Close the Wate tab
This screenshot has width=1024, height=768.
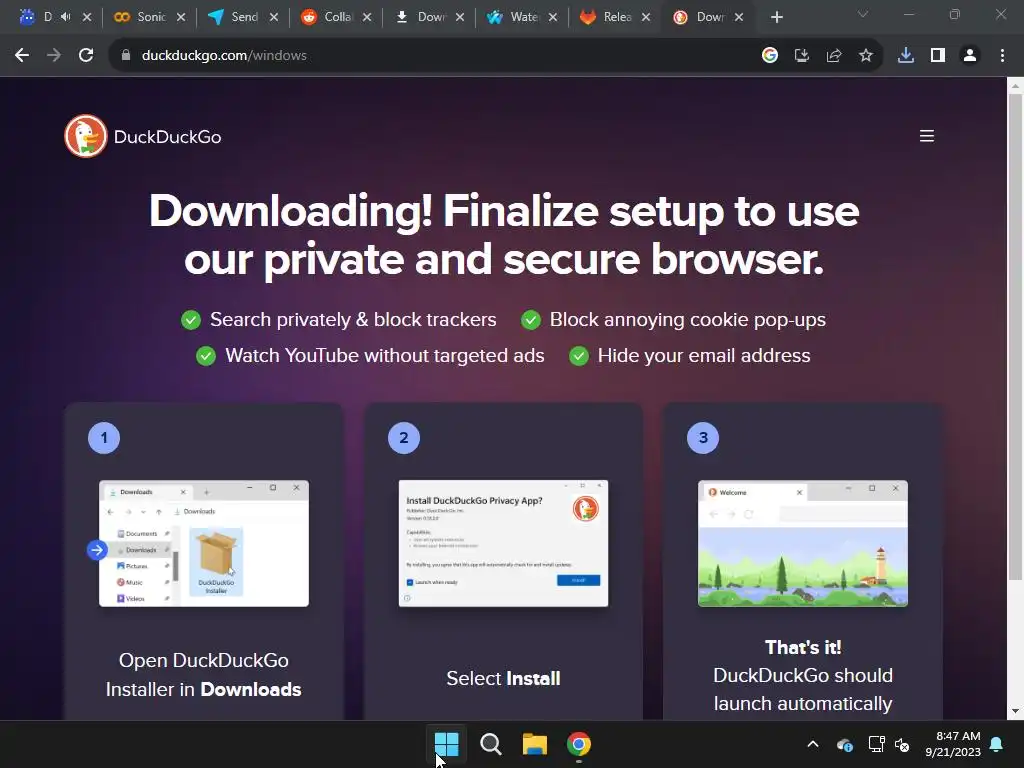(553, 17)
